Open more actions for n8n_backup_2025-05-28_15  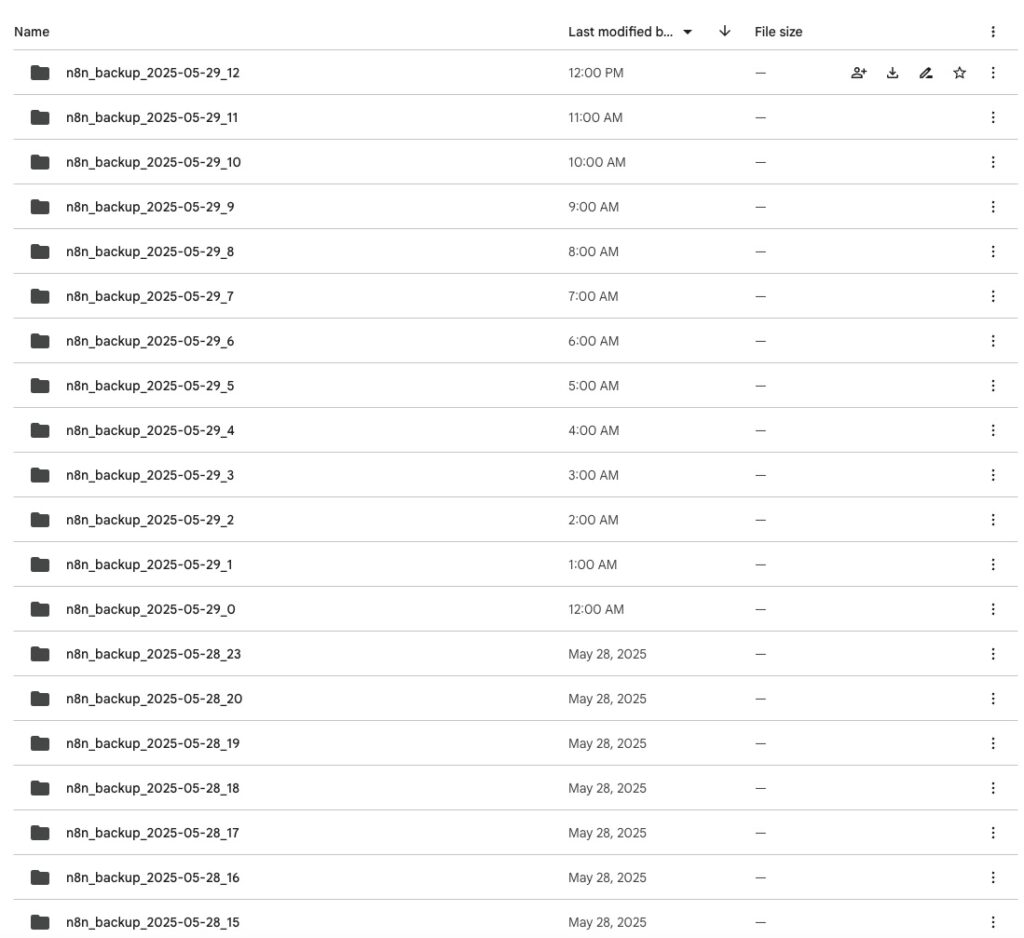[993, 922]
